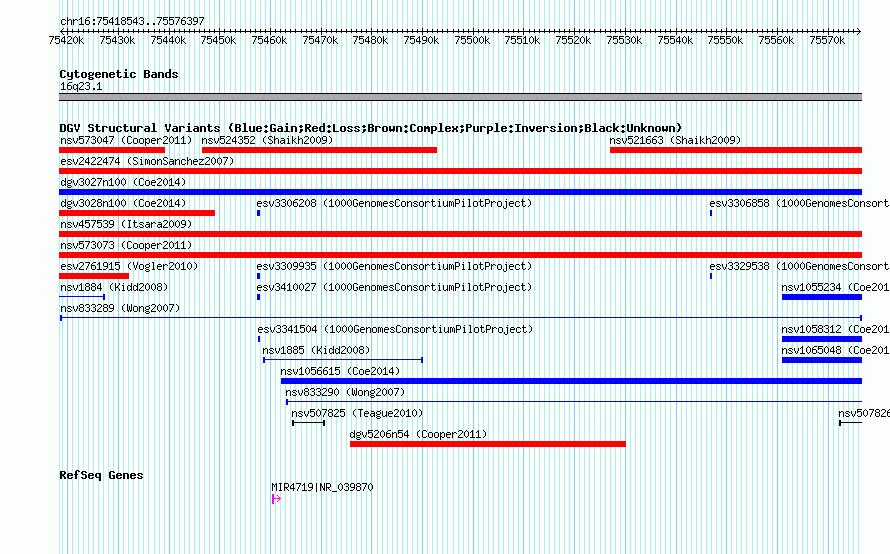Click the nsv507825 (Teague2010) label
The image size is (890, 554).
click(357, 413)
